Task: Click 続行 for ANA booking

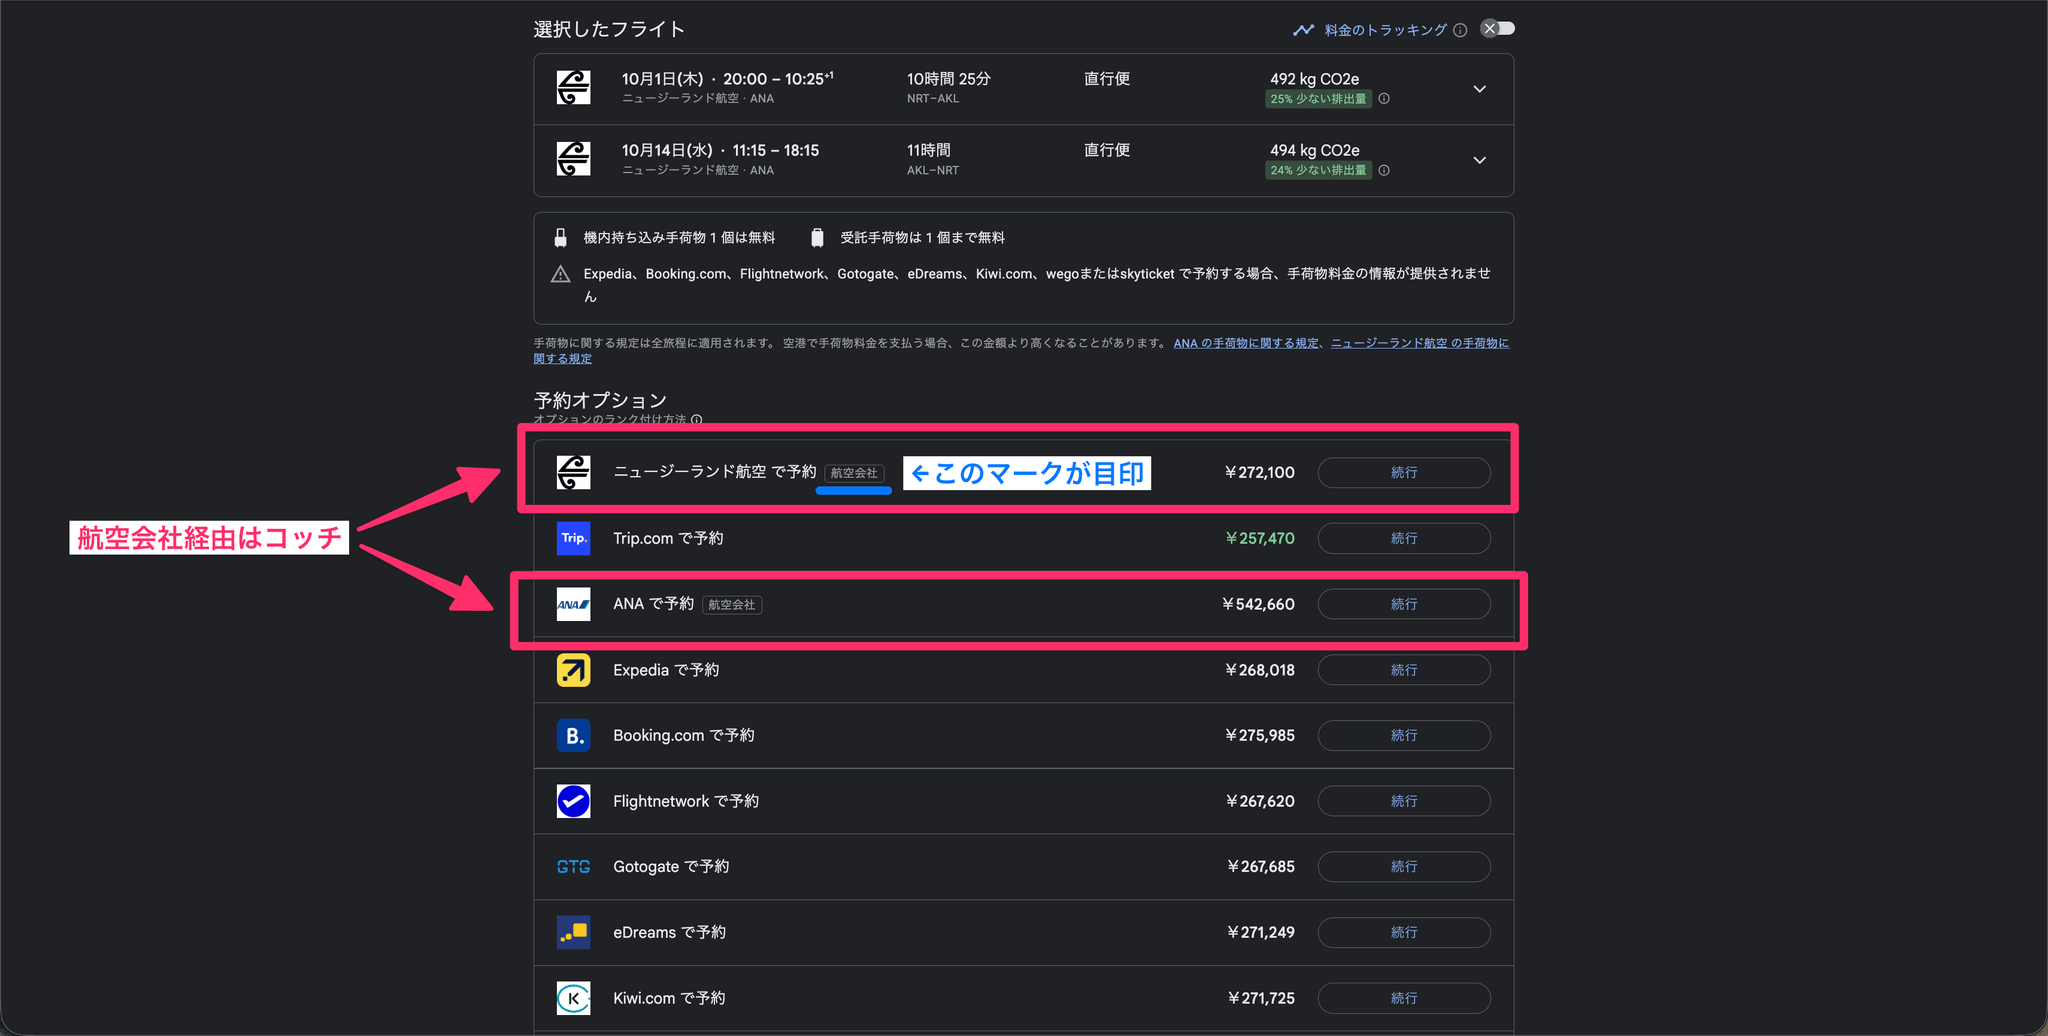Action: tap(1404, 604)
